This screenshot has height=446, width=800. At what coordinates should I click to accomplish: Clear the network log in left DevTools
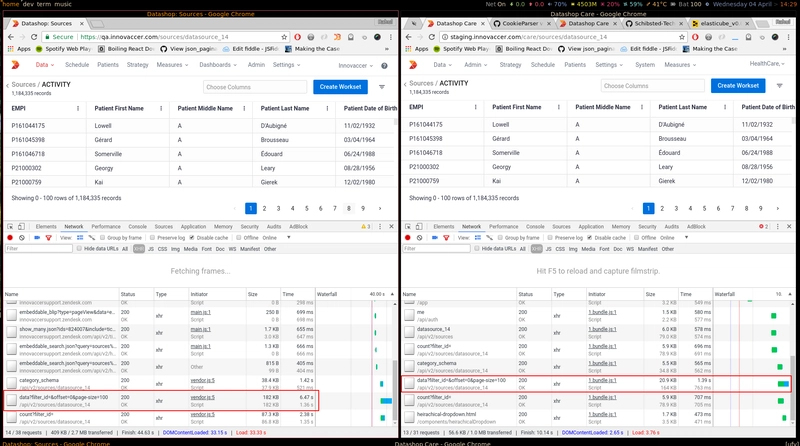click(22, 238)
